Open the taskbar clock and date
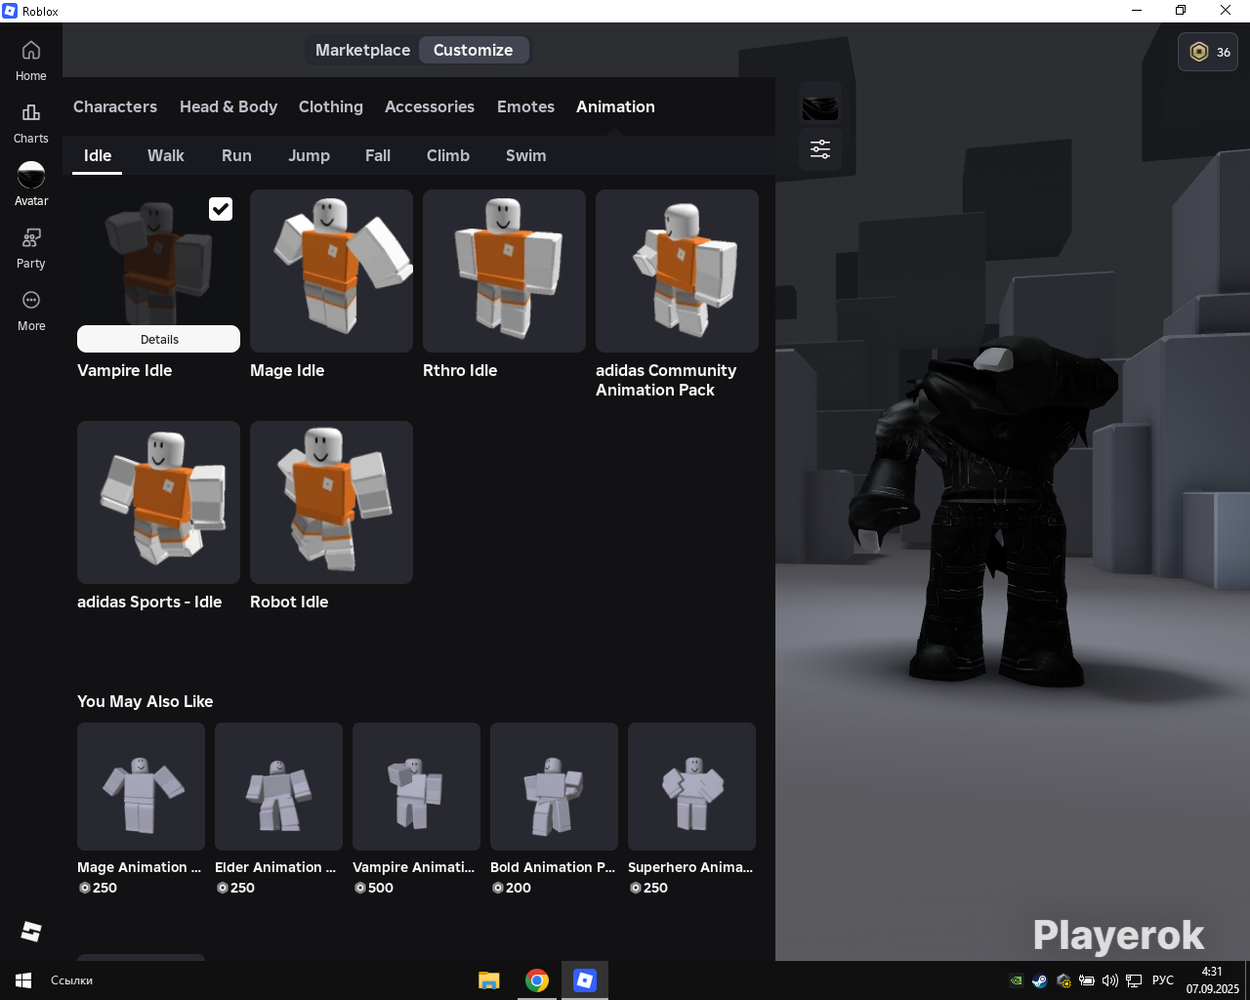Image resolution: width=1250 pixels, height=1000 pixels. click(x=1212, y=981)
